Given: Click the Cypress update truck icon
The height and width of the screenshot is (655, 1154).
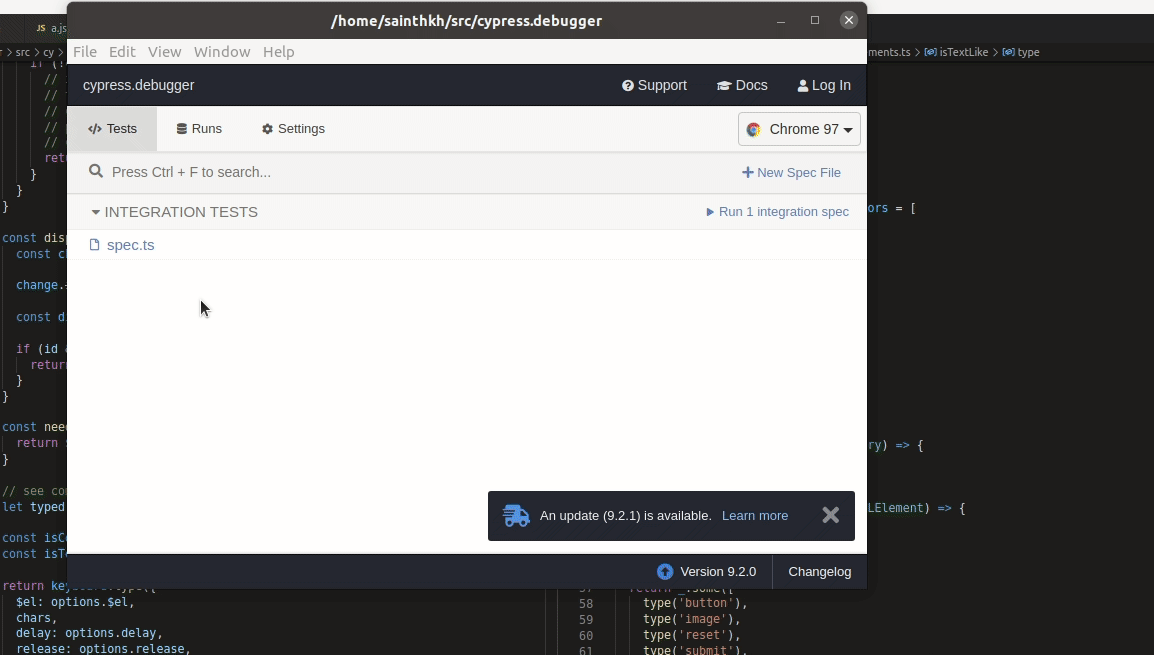Looking at the screenshot, I should (x=516, y=515).
